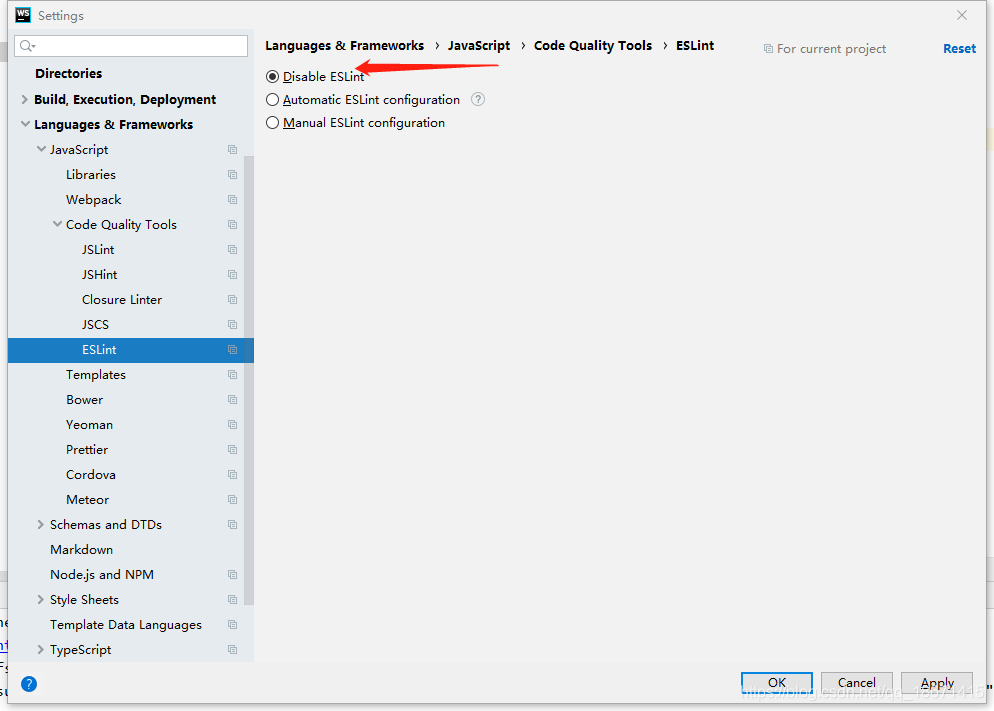The image size is (994, 711).
Task: Expand the Schemas and DTDs node
Action: click(41, 524)
